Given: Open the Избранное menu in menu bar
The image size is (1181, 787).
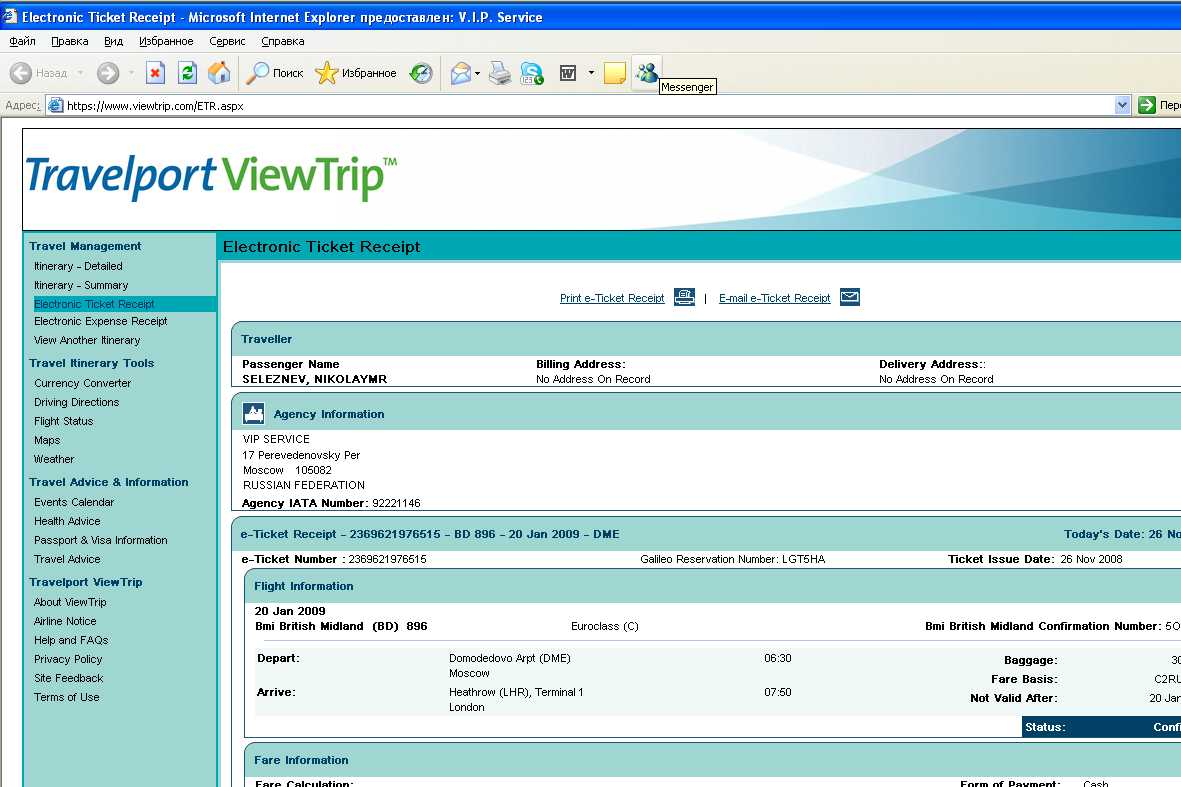Looking at the screenshot, I should pyautogui.click(x=166, y=41).
